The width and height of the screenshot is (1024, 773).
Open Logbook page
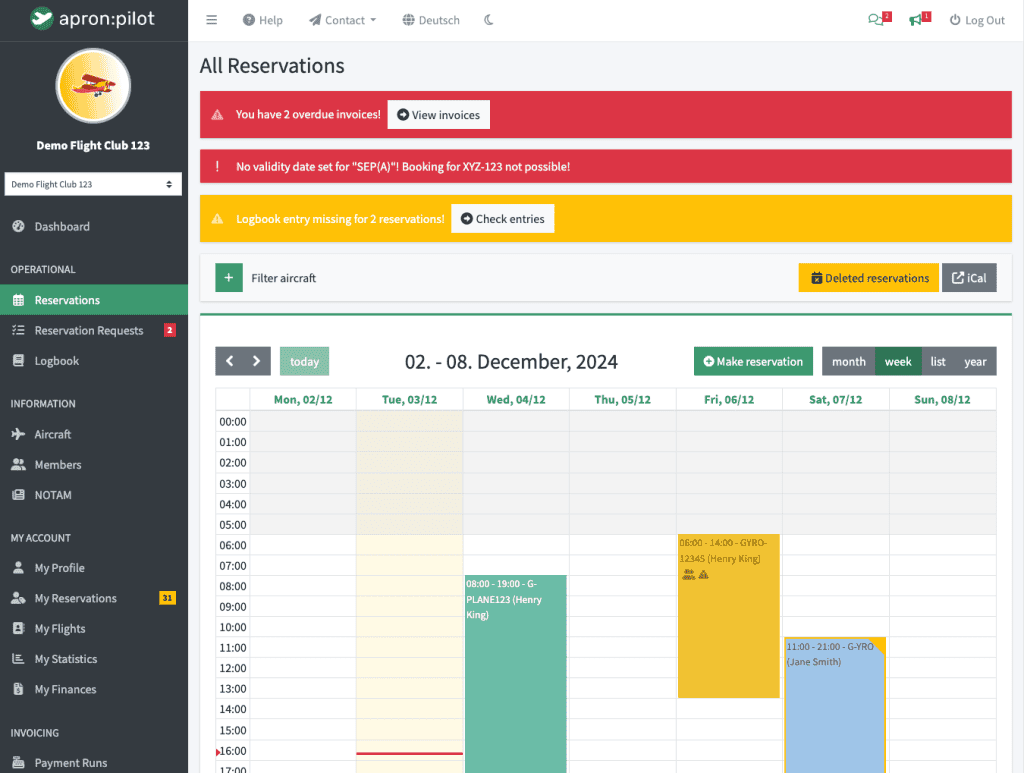coord(94,361)
